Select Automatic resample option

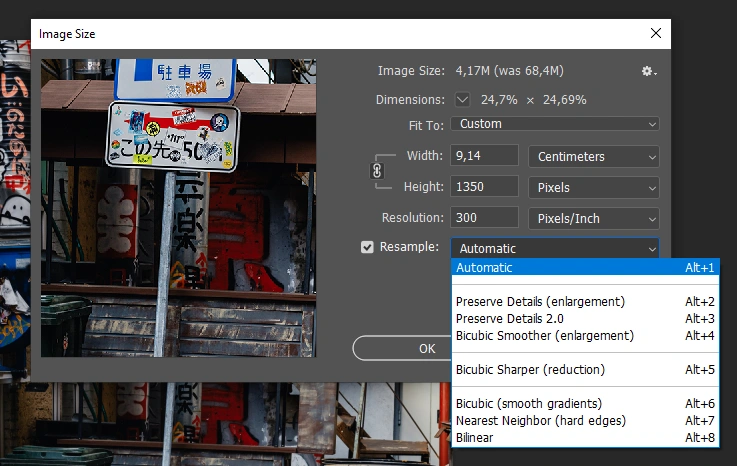point(585,268)
